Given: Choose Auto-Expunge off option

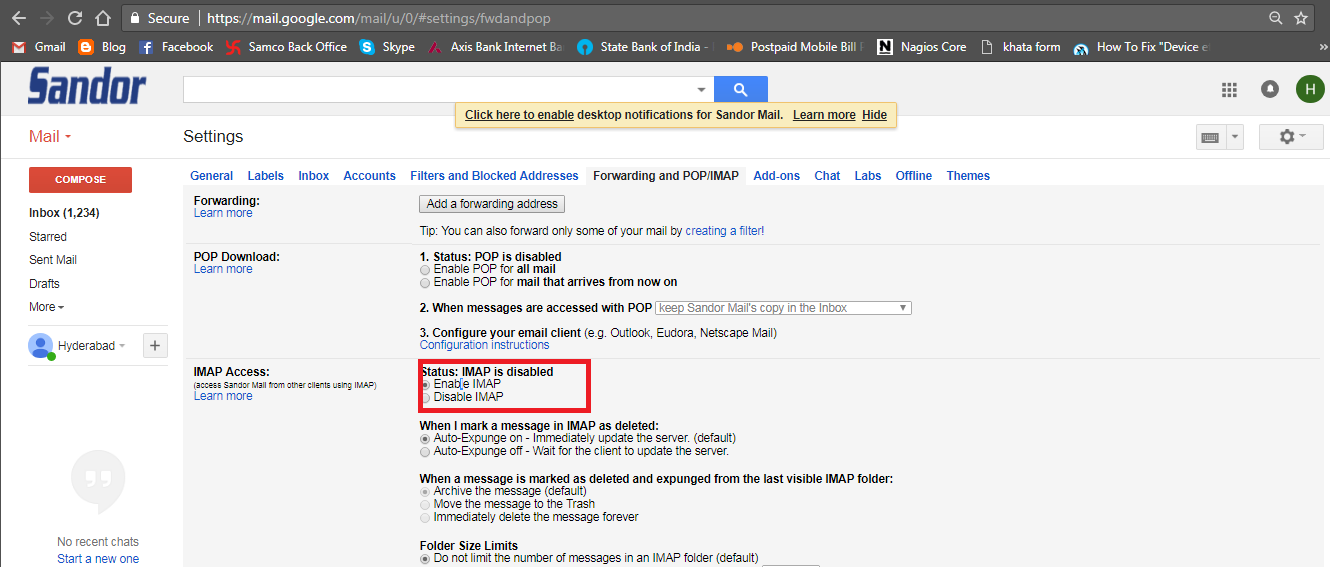Looking at the screenshot, I should [x=426, y=452].
